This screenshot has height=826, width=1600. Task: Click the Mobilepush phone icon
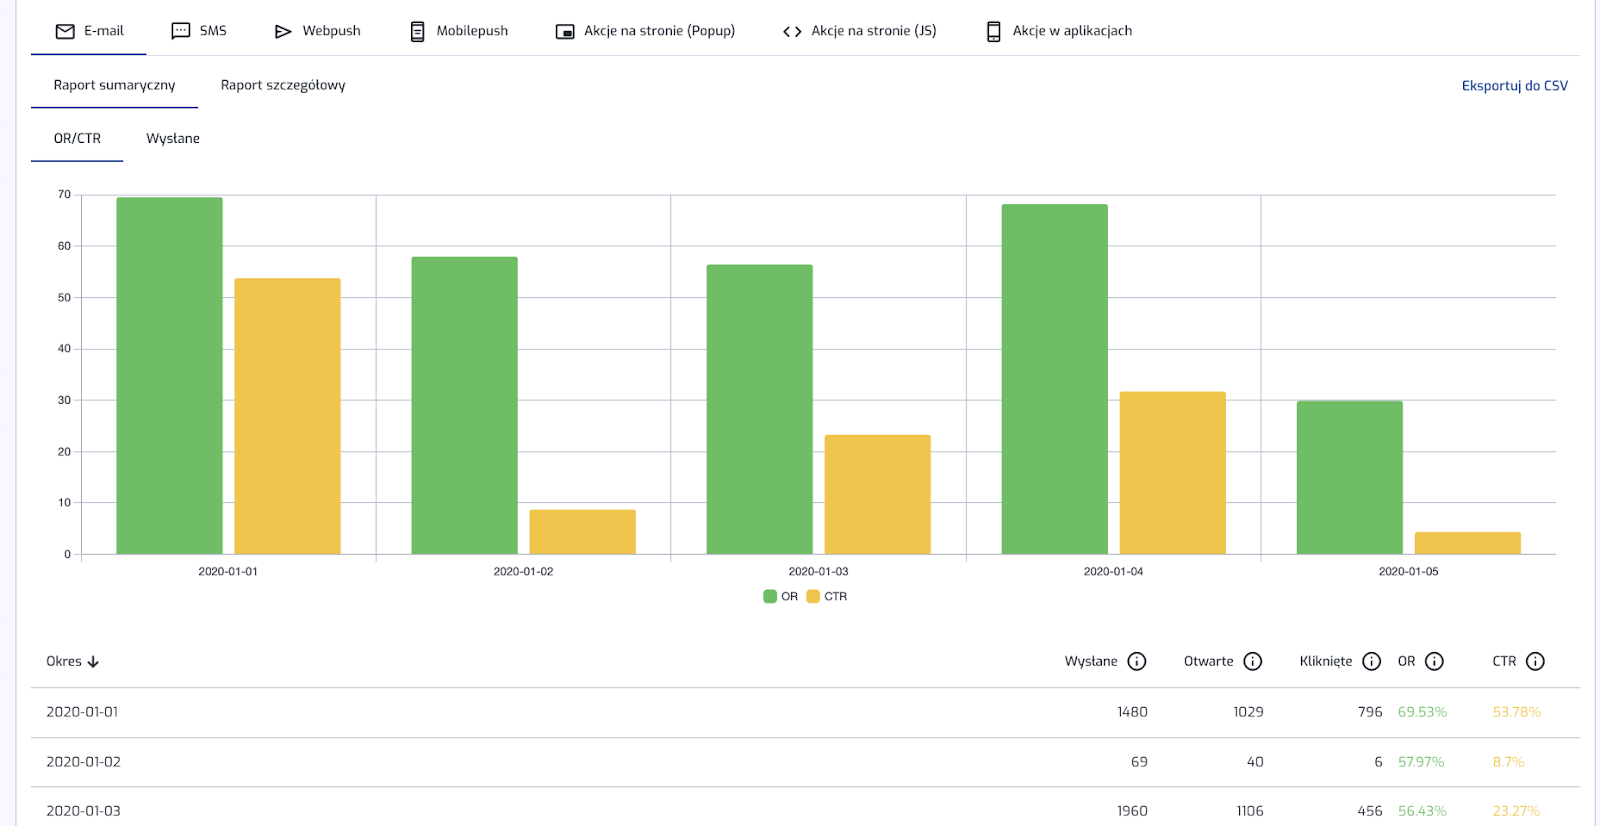click(x=417, y=31)
